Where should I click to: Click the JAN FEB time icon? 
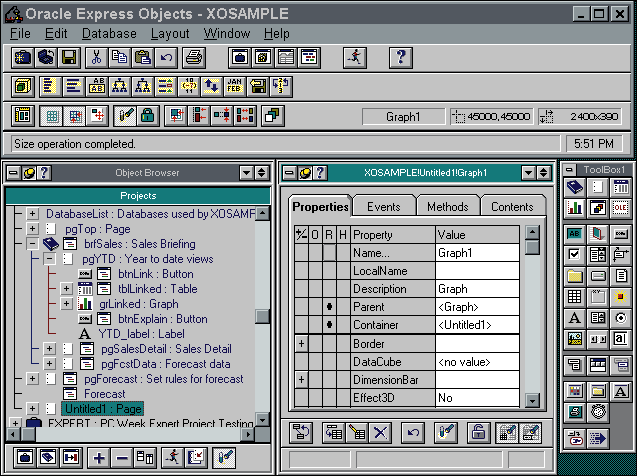pos(234,86)
